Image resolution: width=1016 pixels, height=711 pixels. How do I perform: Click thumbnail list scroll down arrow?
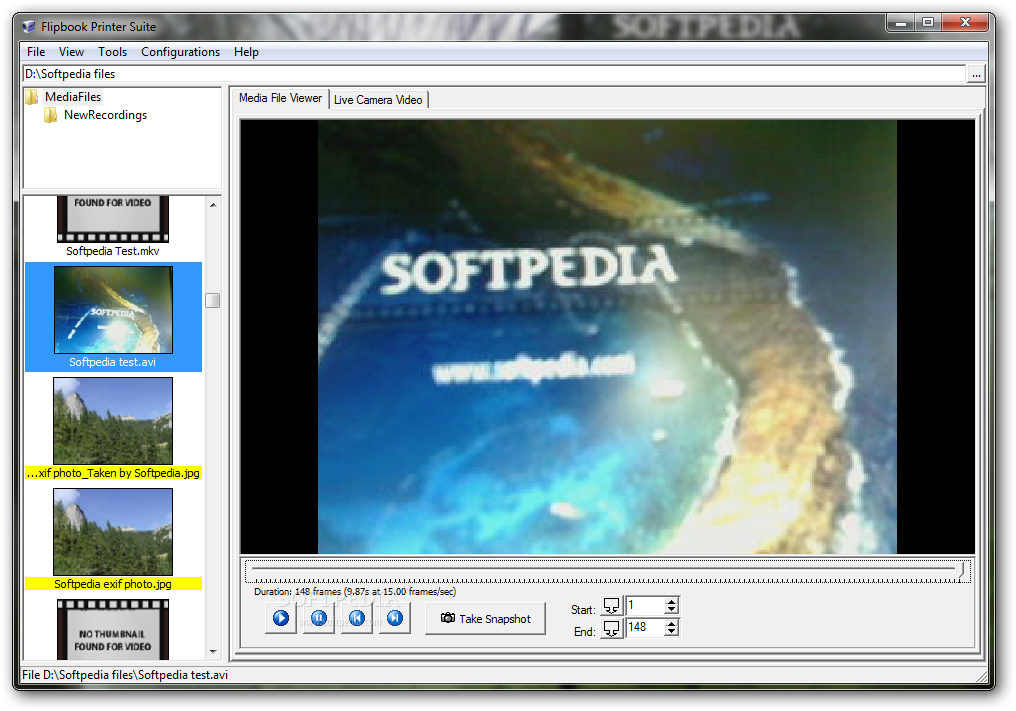point(213,652)
